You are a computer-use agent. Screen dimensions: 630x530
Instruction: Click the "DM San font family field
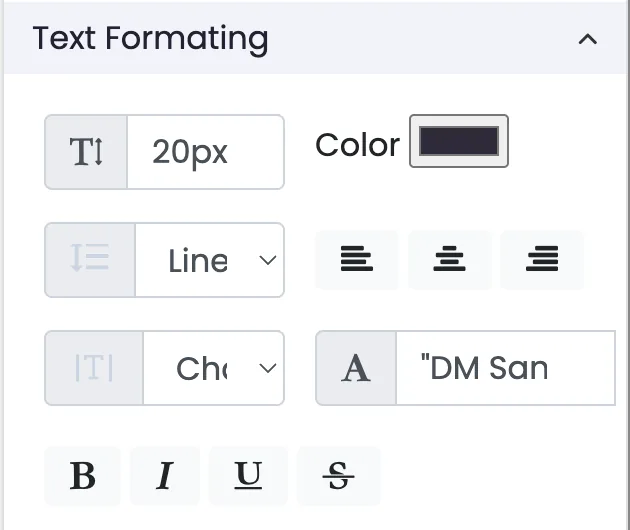click(505, 368)
